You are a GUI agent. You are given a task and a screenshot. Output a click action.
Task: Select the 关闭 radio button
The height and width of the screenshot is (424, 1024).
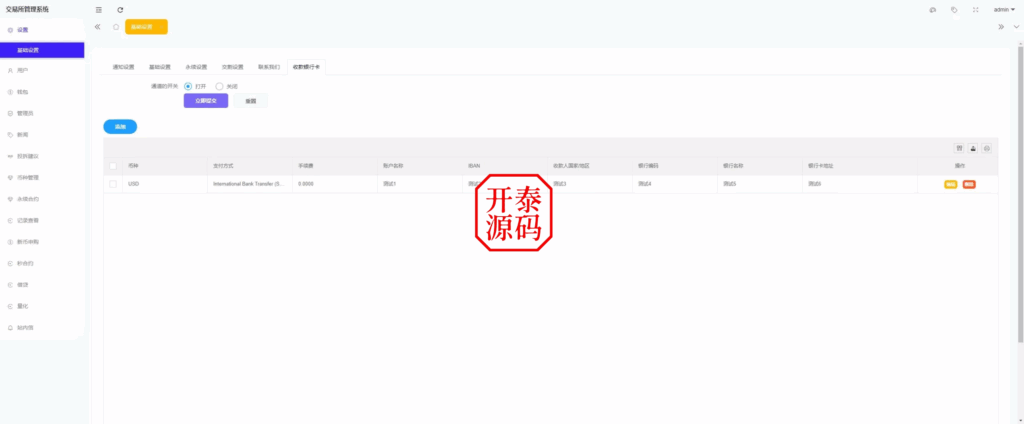219,86
